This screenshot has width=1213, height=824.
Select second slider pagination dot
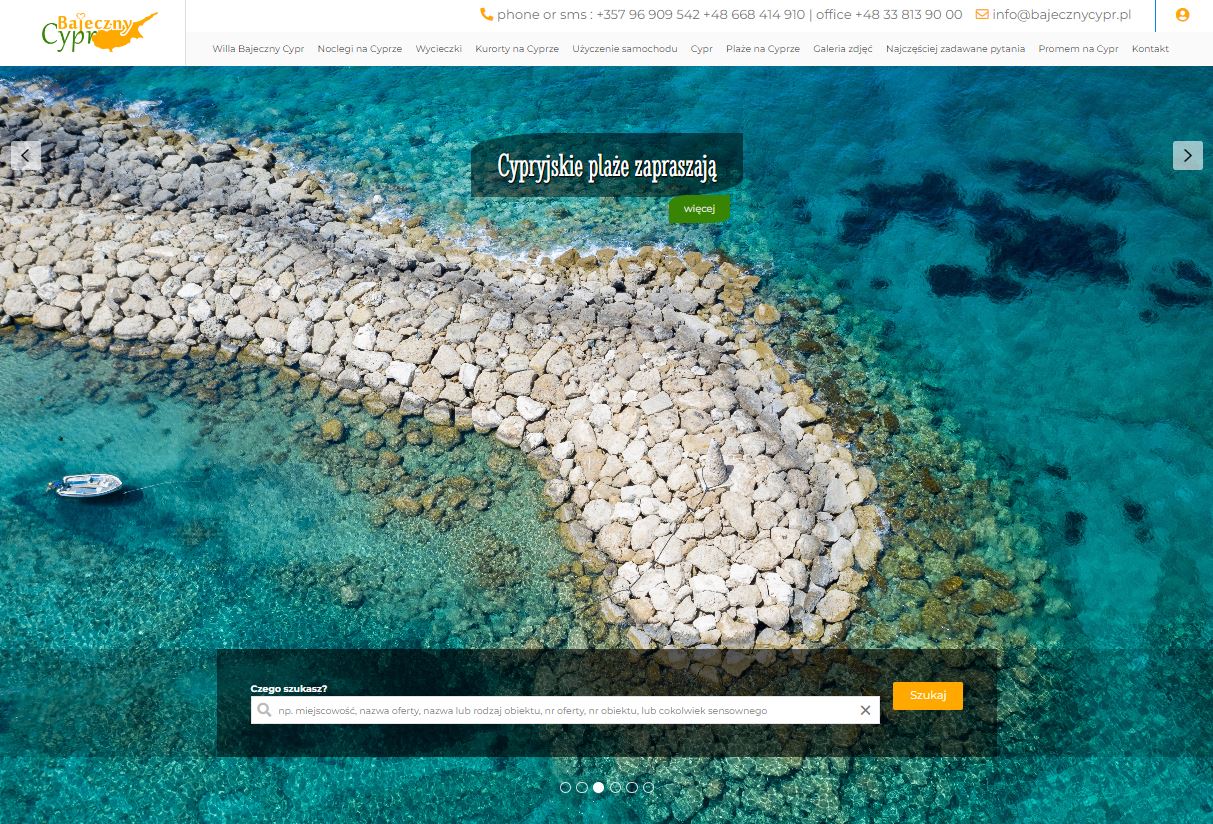(x=582, y=788)
